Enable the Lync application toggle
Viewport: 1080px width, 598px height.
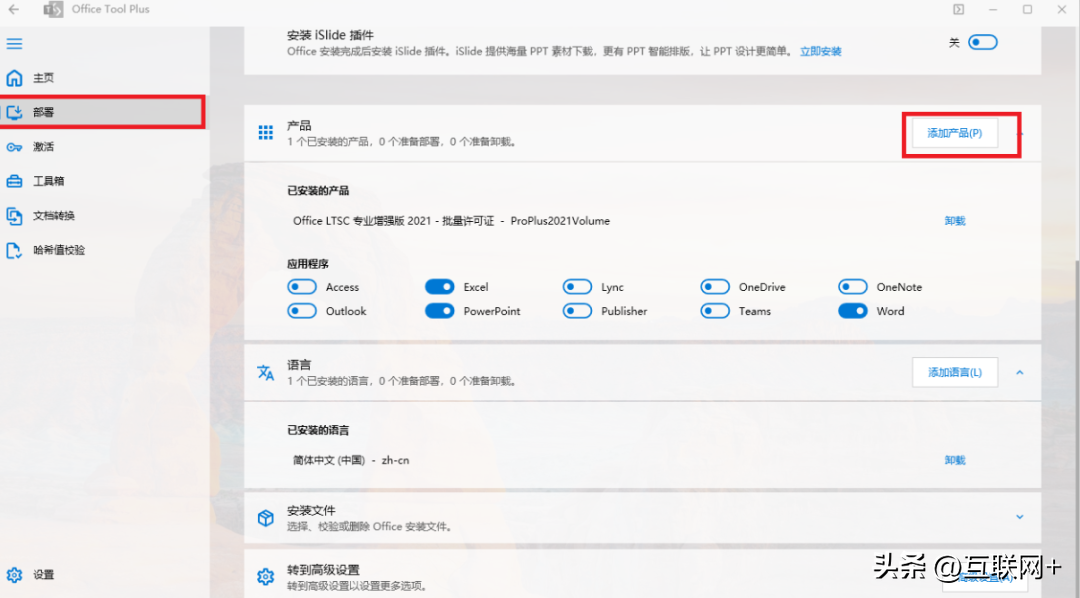577,287
